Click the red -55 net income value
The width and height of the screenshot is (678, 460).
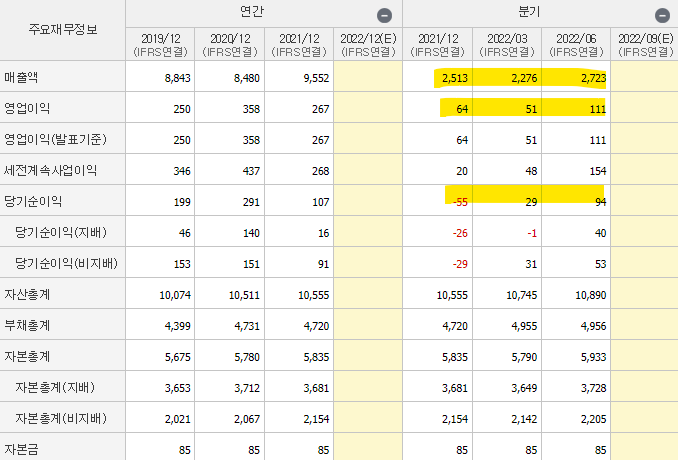(460, 202)
